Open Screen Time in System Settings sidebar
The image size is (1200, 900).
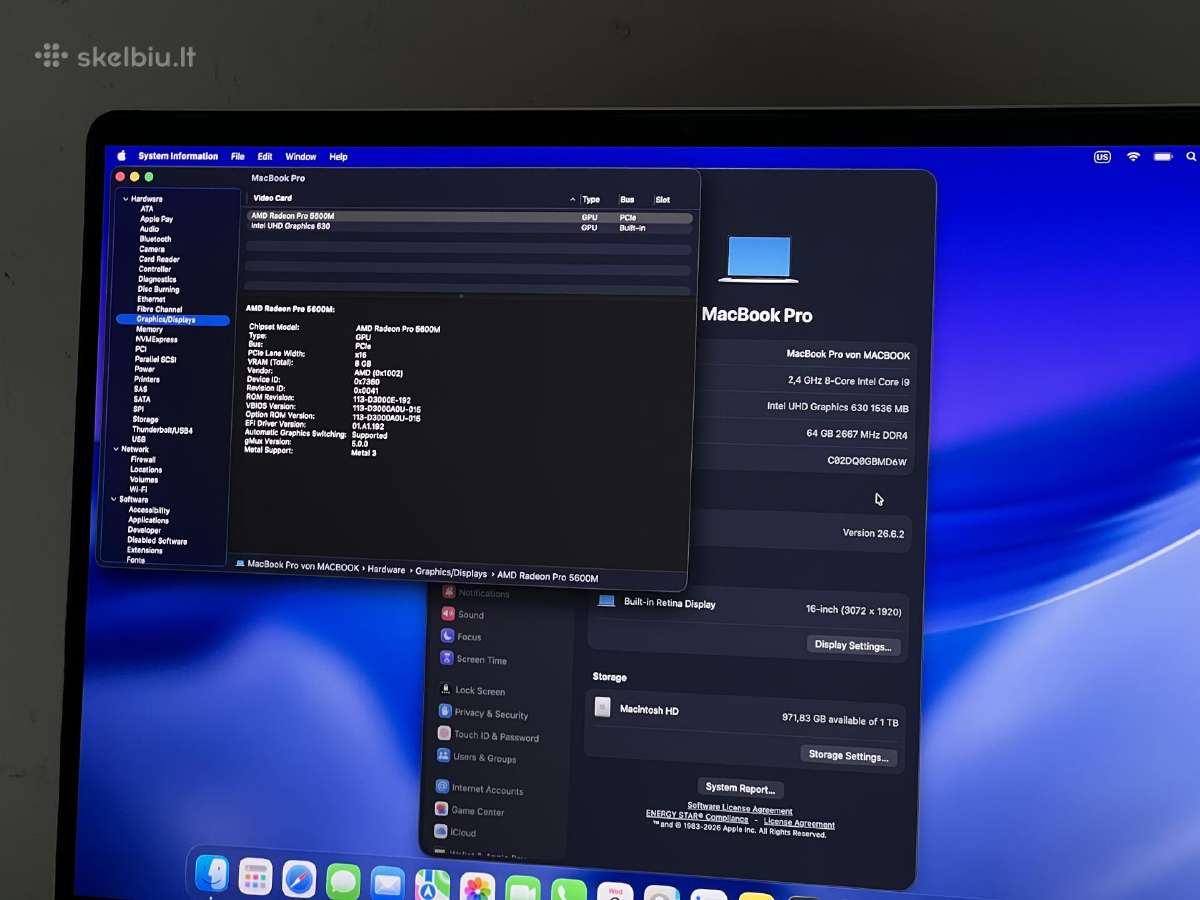(x=474, y=659)
